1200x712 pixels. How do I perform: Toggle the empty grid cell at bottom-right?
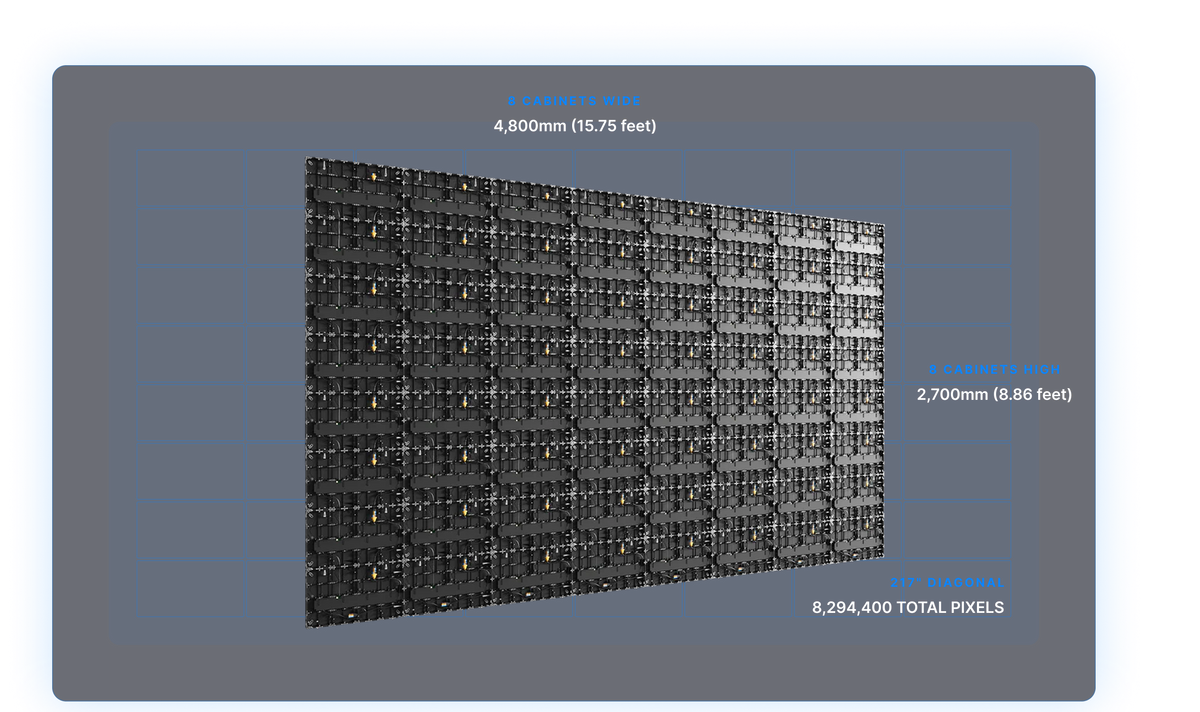[955, 587]
